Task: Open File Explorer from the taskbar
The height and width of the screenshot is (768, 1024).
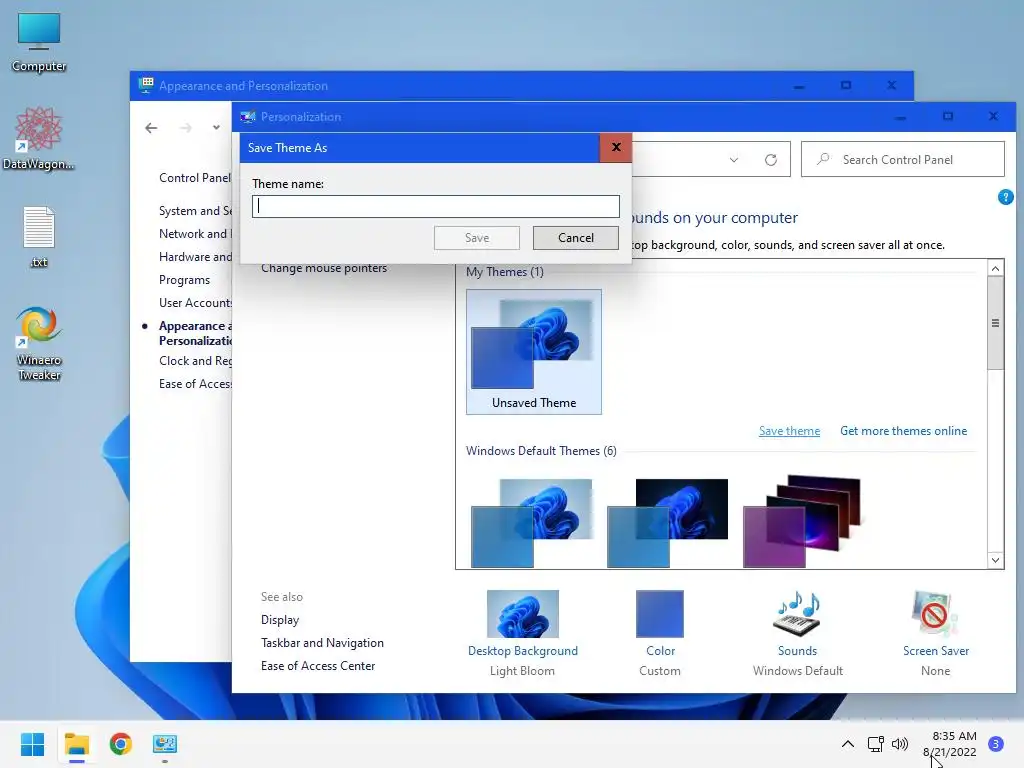Action: click(76, 744)
